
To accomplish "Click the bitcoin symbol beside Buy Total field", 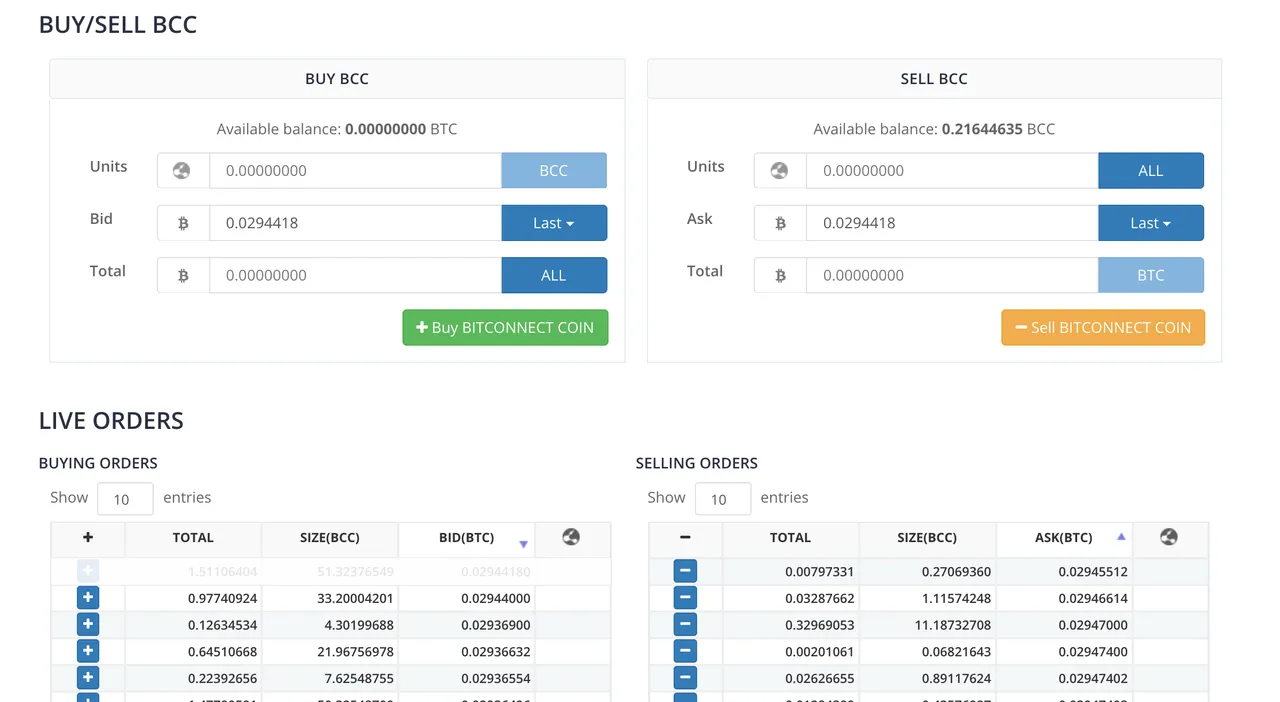I will click(183, 275).
